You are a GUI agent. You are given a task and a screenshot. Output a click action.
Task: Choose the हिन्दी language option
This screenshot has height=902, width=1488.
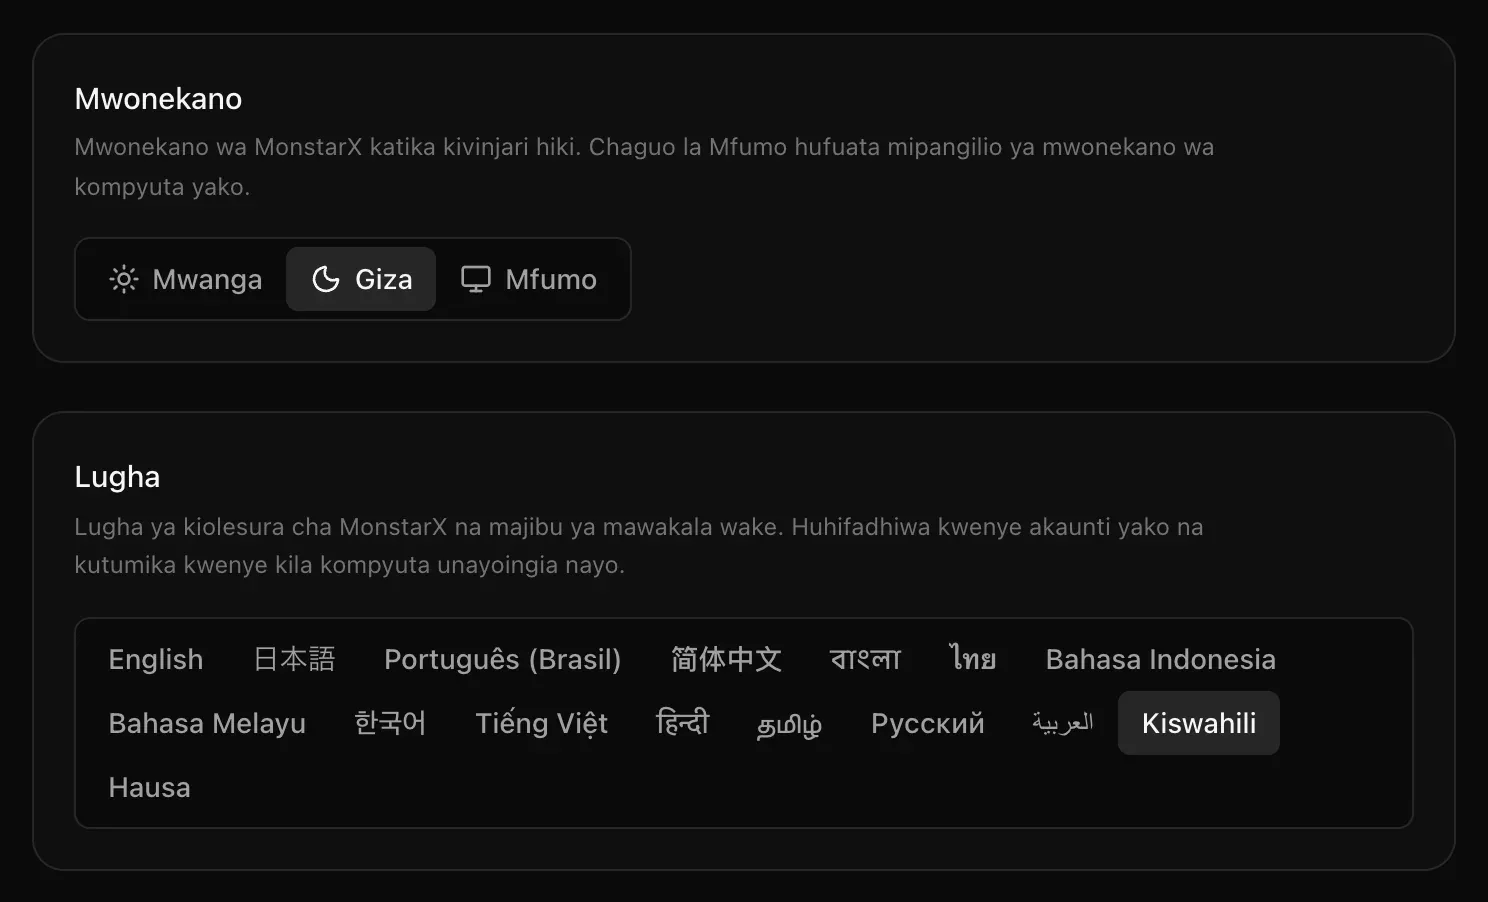pyautogui.click(x=682, y=723)
